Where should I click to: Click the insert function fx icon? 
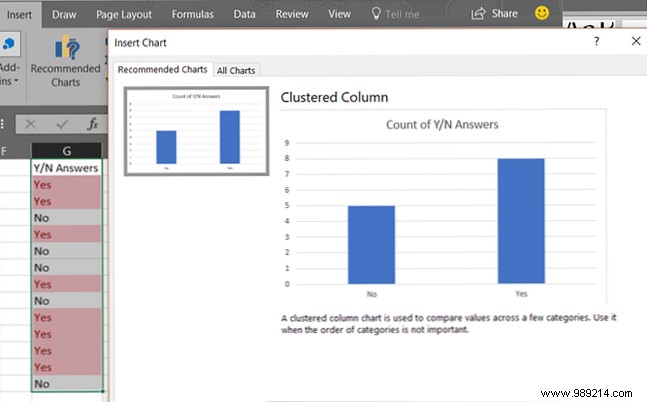click(93, 124)
